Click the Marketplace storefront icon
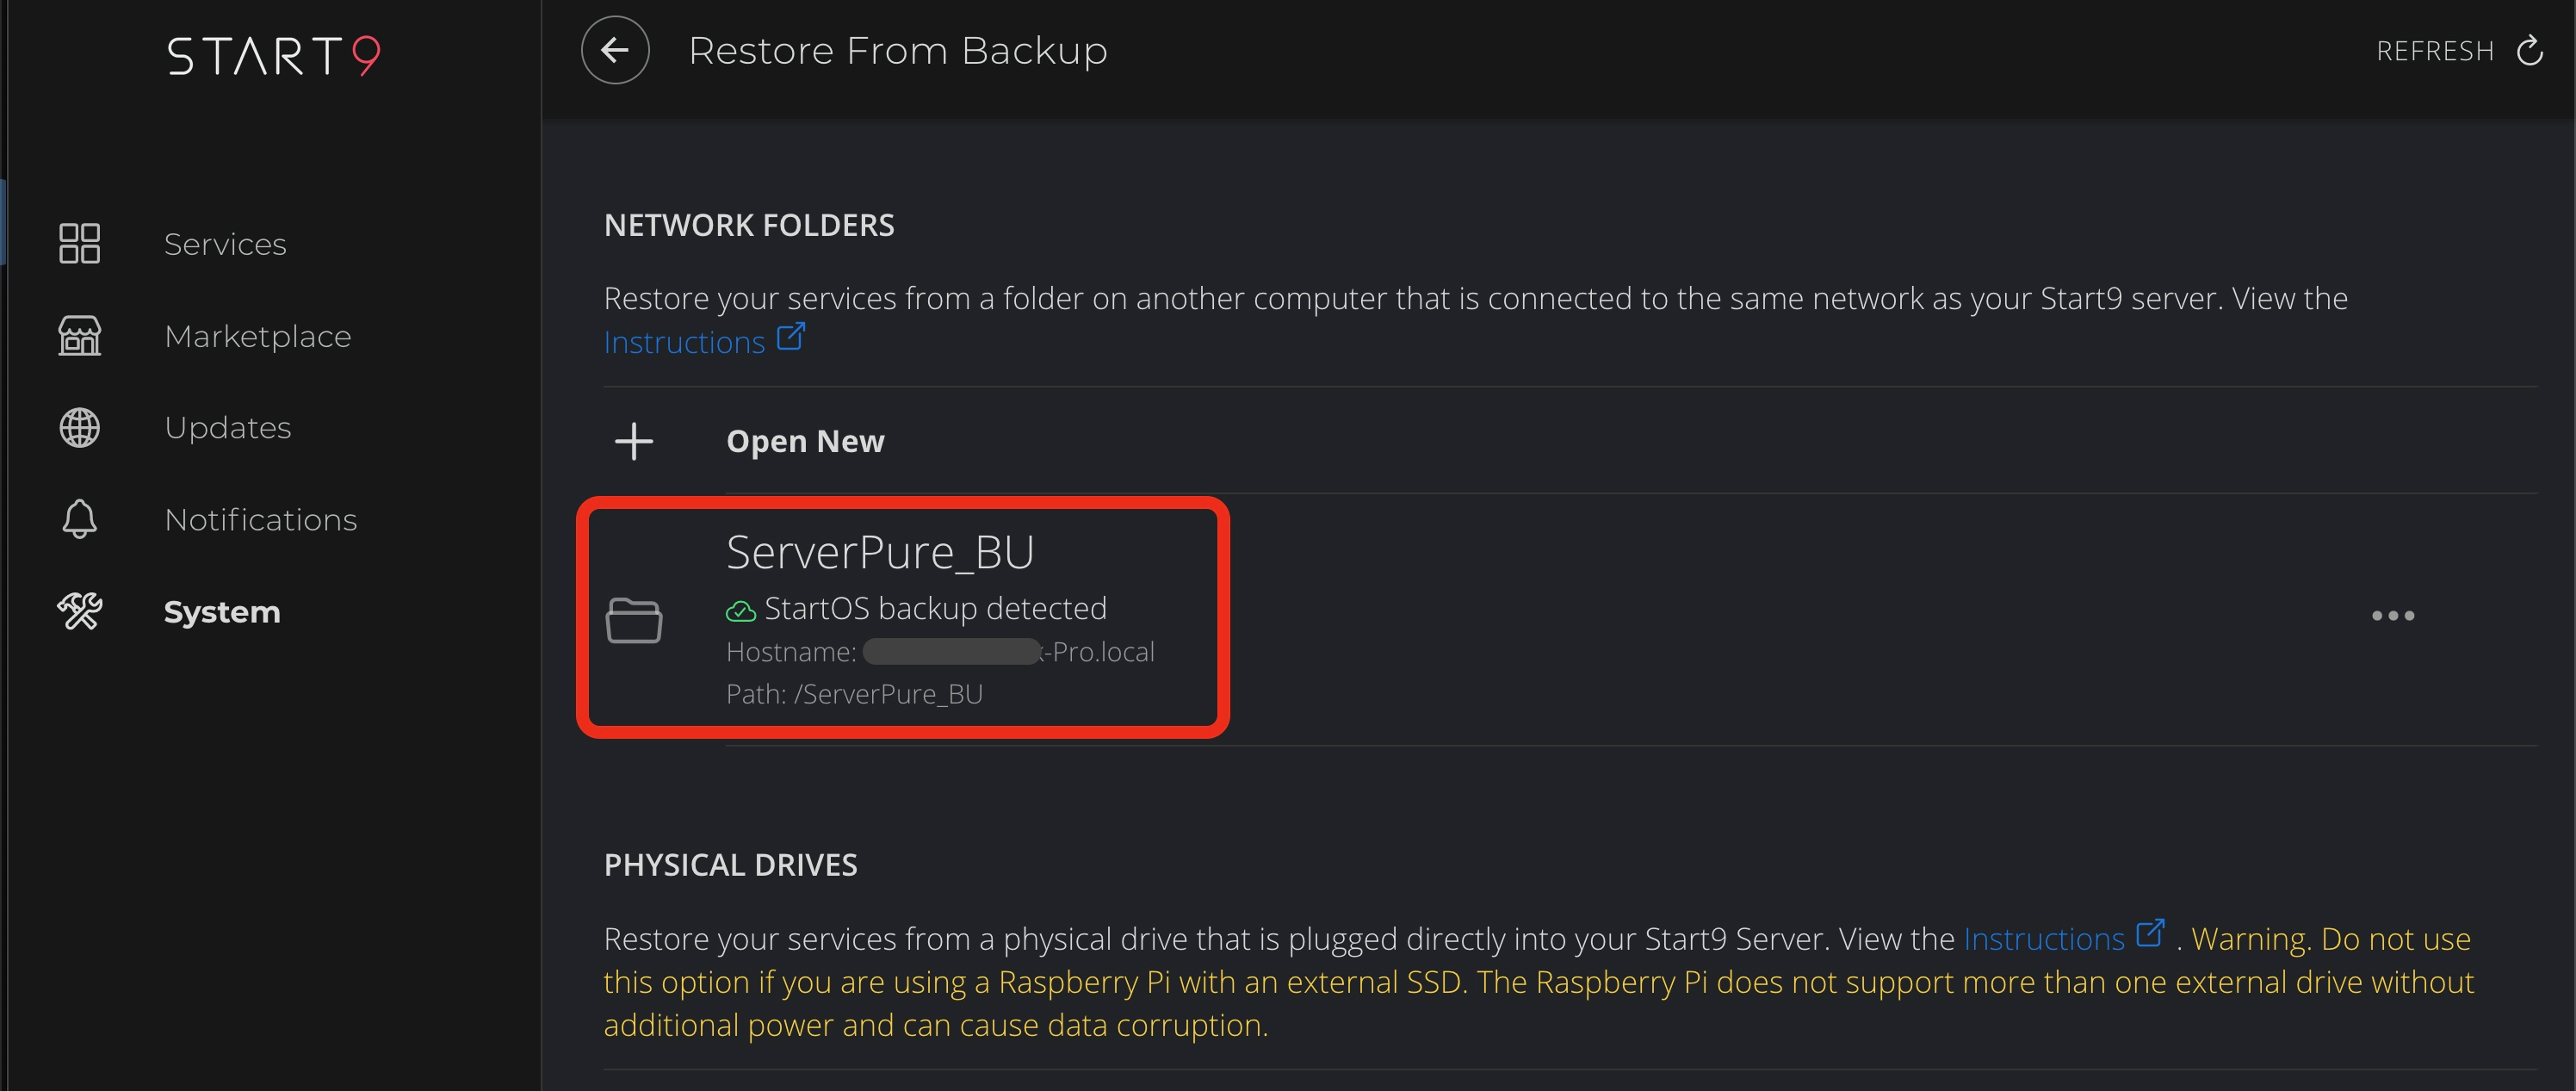The height and width of the screenshot is (1091, 2576). pos(79,336)
